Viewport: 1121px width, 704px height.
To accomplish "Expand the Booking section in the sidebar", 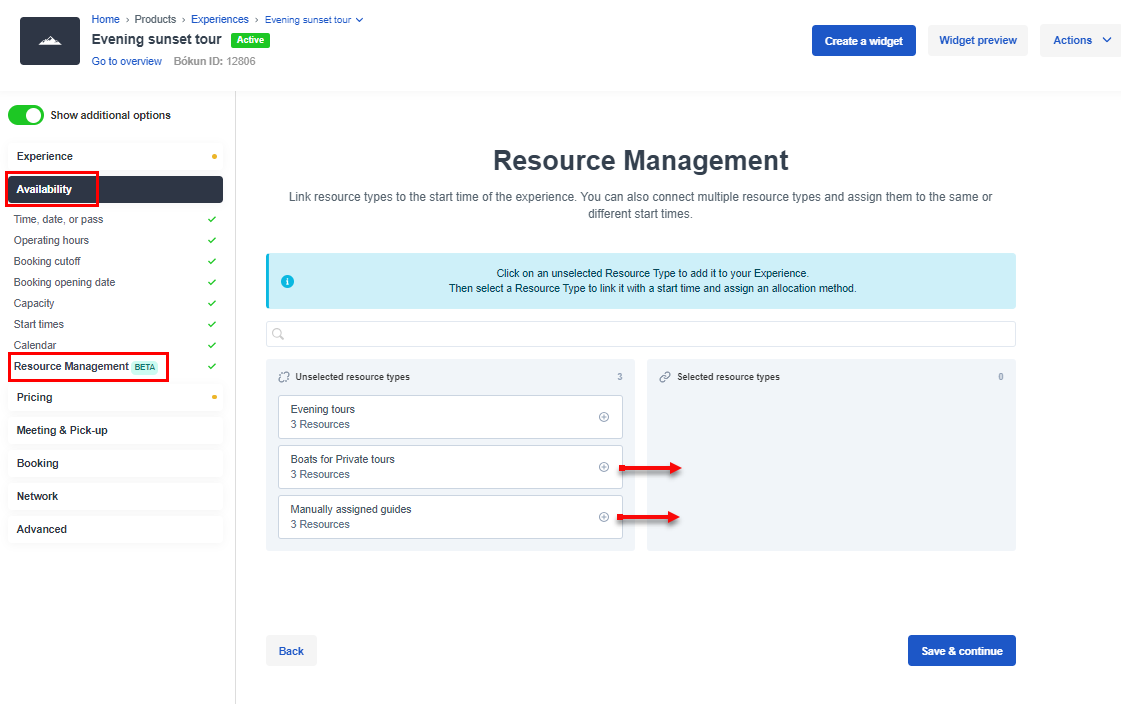I will 37,463.
